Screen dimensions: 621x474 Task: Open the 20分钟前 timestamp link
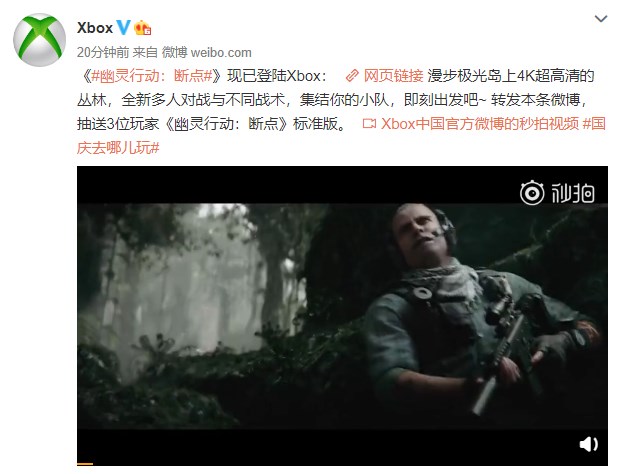103,52
